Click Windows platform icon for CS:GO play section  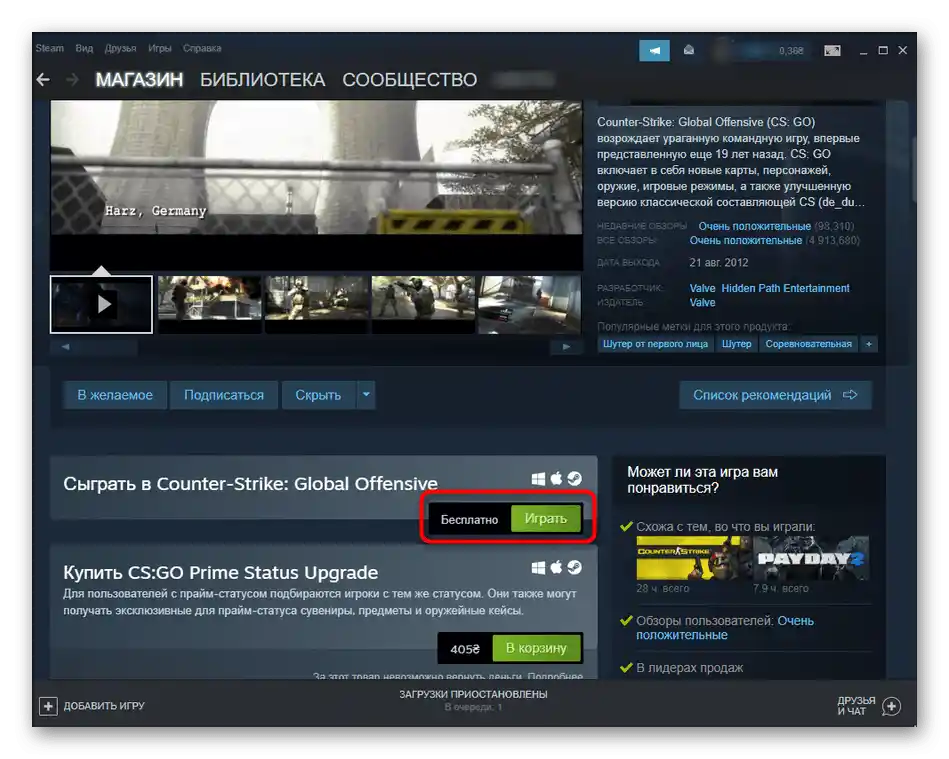(538, 479)
